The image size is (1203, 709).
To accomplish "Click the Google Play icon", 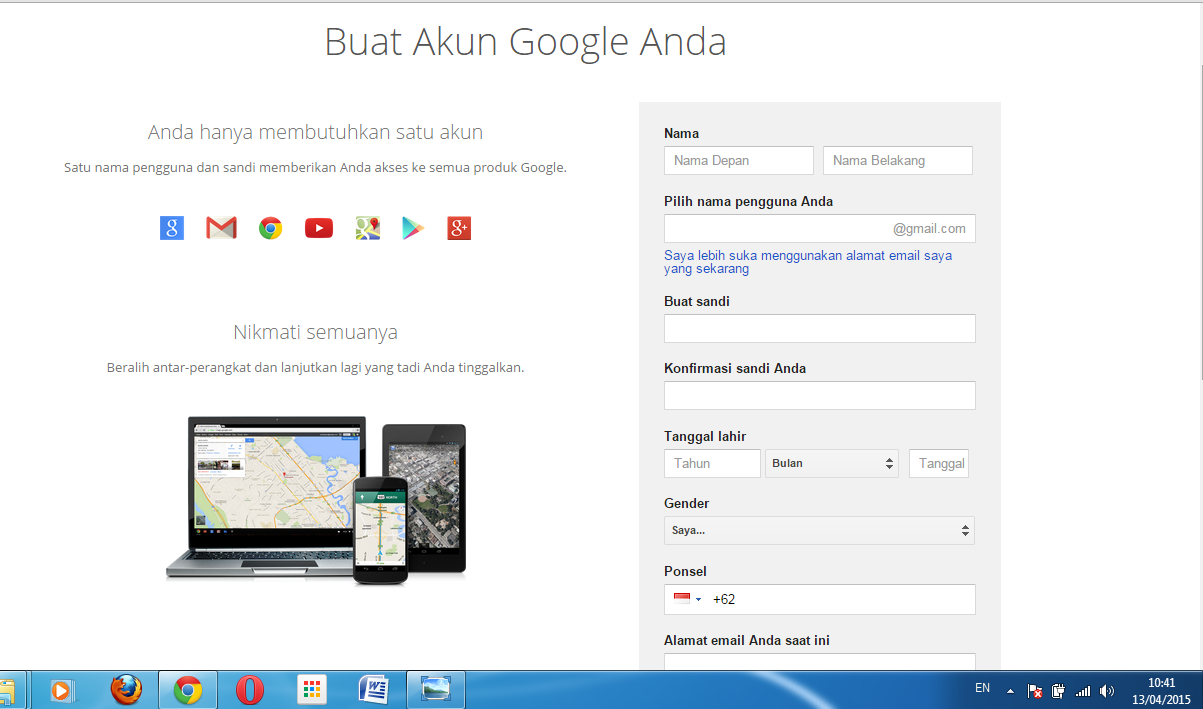I will (413, 228).
